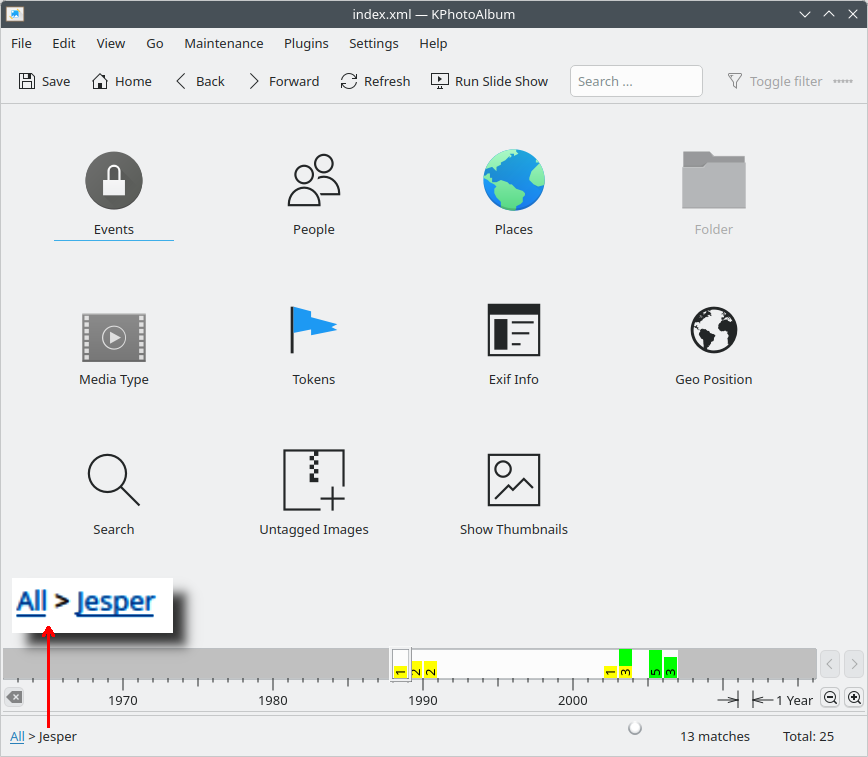868x757 pixels.
Task: Zoom in the date bar
Action: coord(855,698)
